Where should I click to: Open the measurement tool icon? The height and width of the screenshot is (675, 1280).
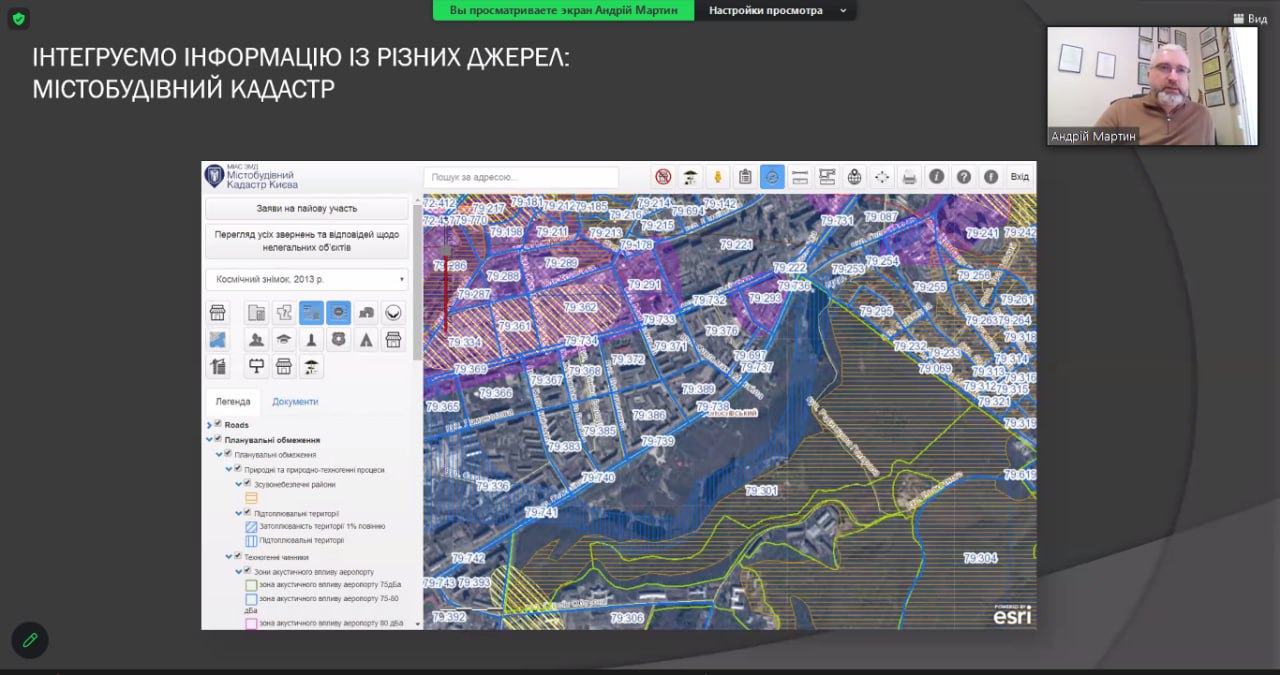coord(800,176)
